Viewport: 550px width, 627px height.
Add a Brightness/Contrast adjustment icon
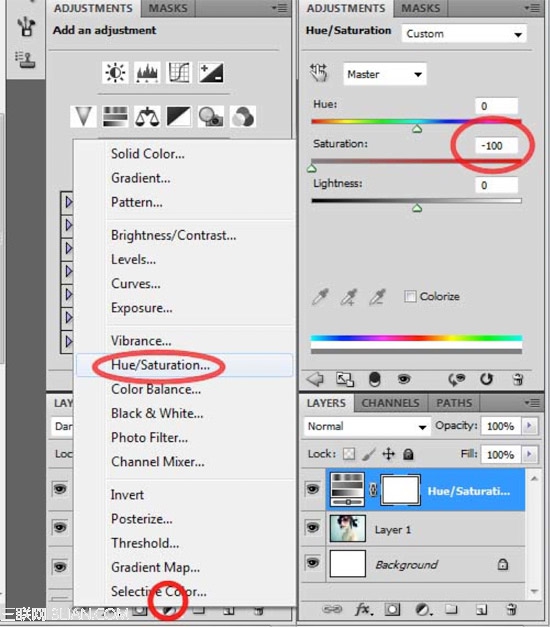point(115,72)
